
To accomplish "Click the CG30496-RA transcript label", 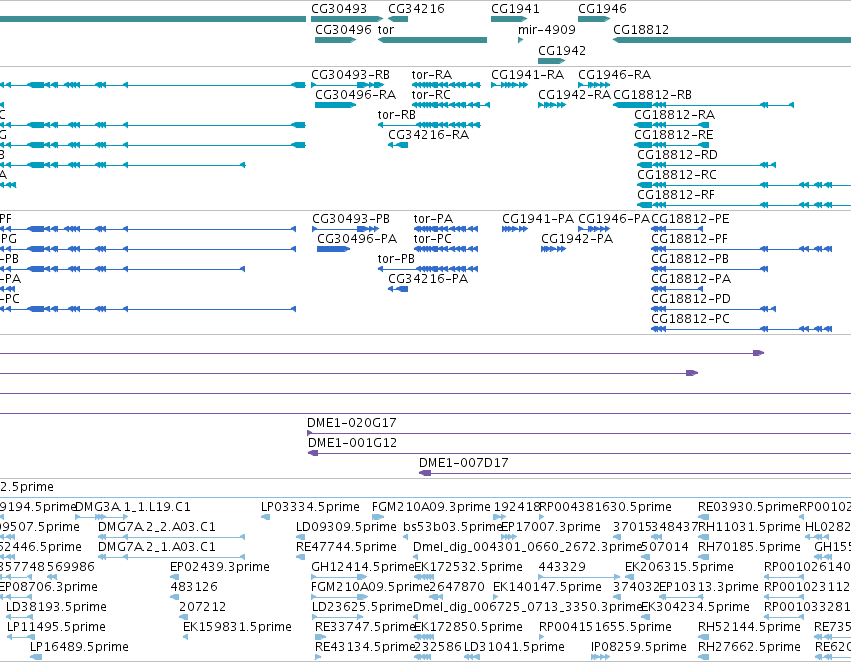I will click(355, 94).
